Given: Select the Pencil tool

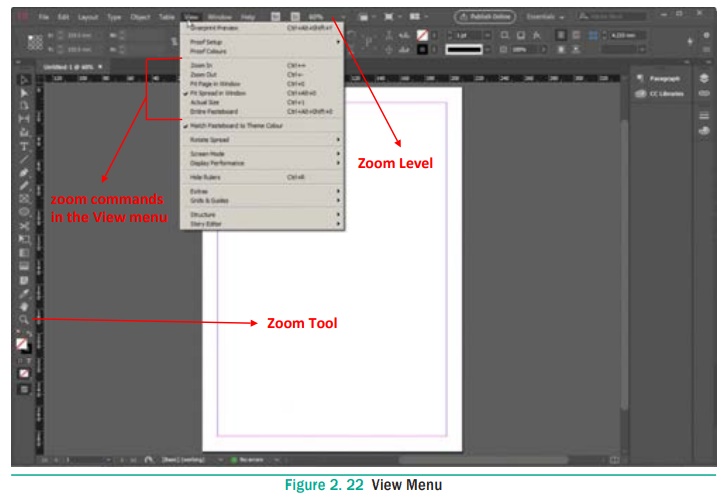Looking at the screenshot, I should pyautogui.click(x=24, y=186).
